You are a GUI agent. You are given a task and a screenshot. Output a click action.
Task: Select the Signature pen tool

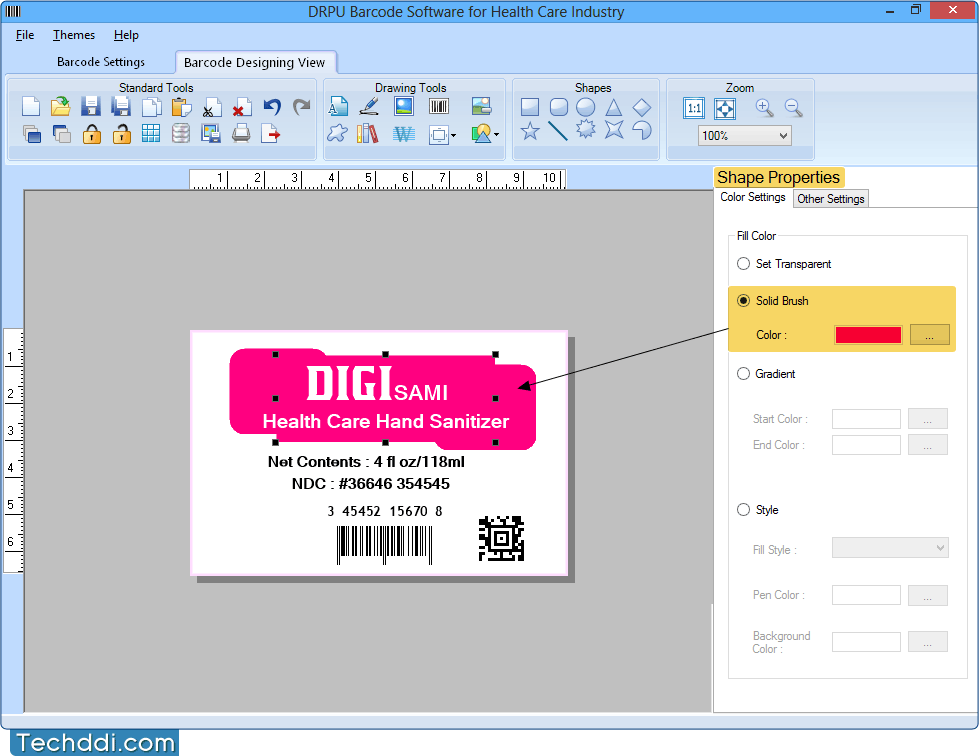(x=369, y=107)
